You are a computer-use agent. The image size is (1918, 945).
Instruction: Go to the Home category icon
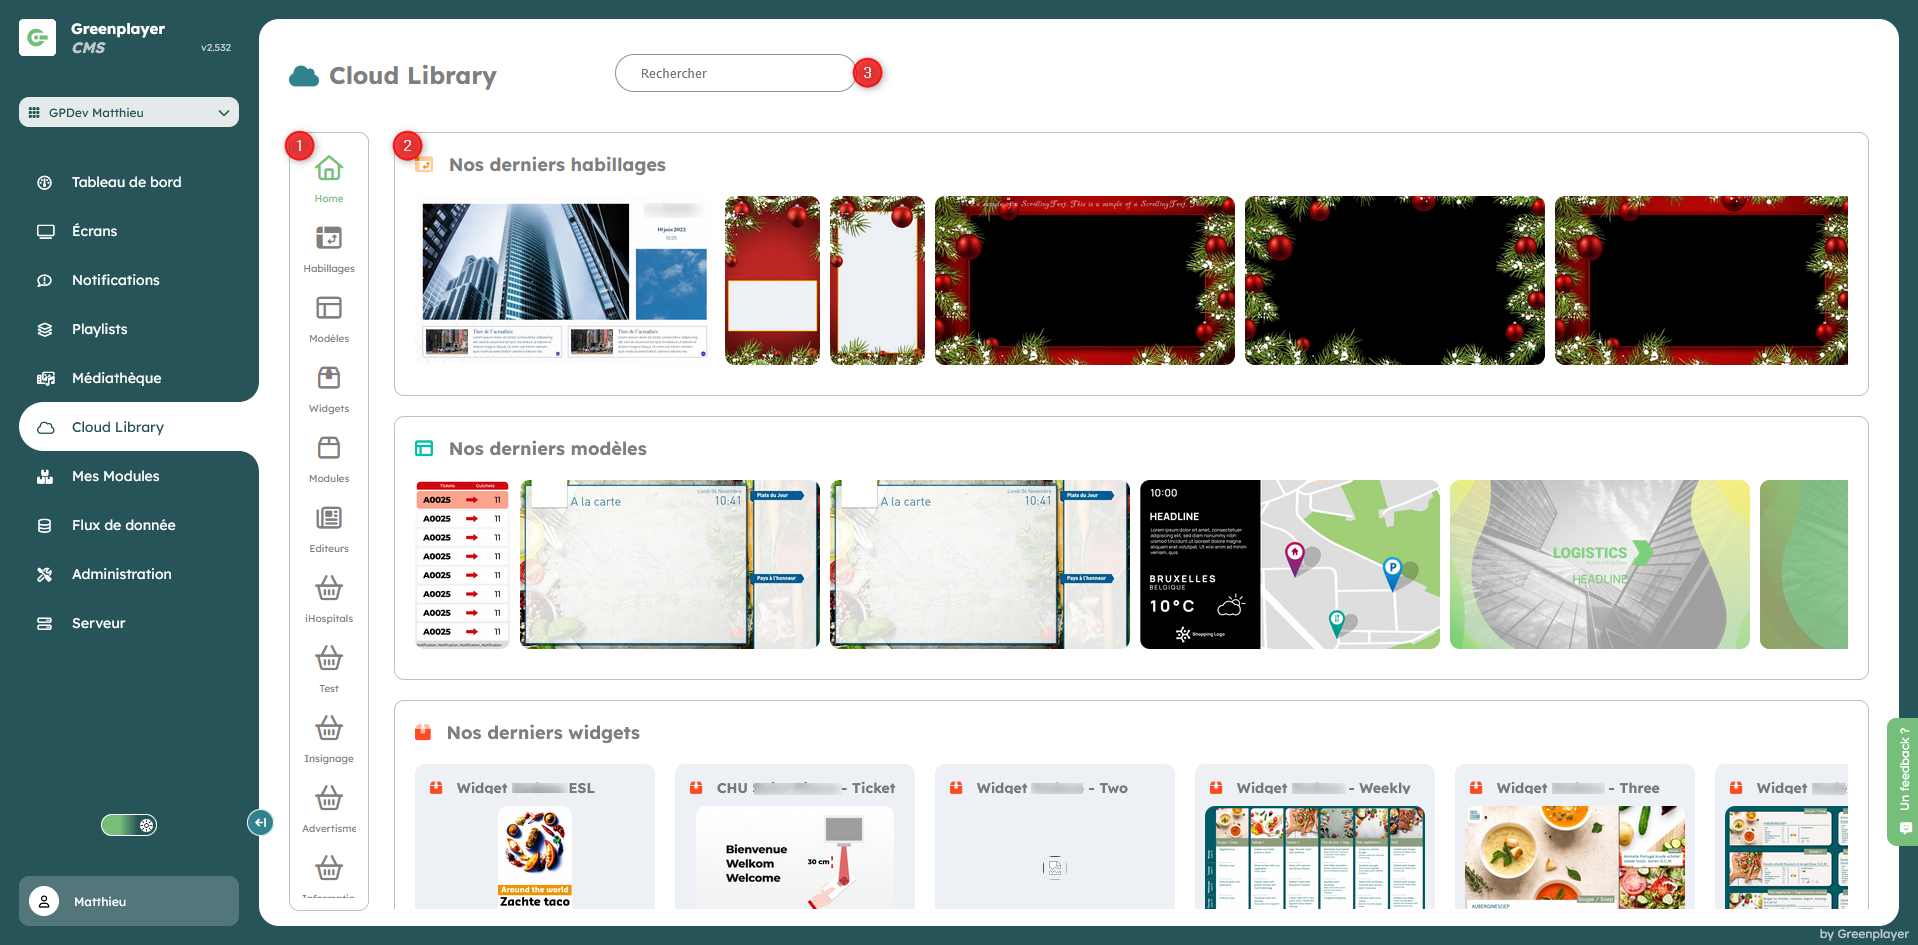click(329, 170)
